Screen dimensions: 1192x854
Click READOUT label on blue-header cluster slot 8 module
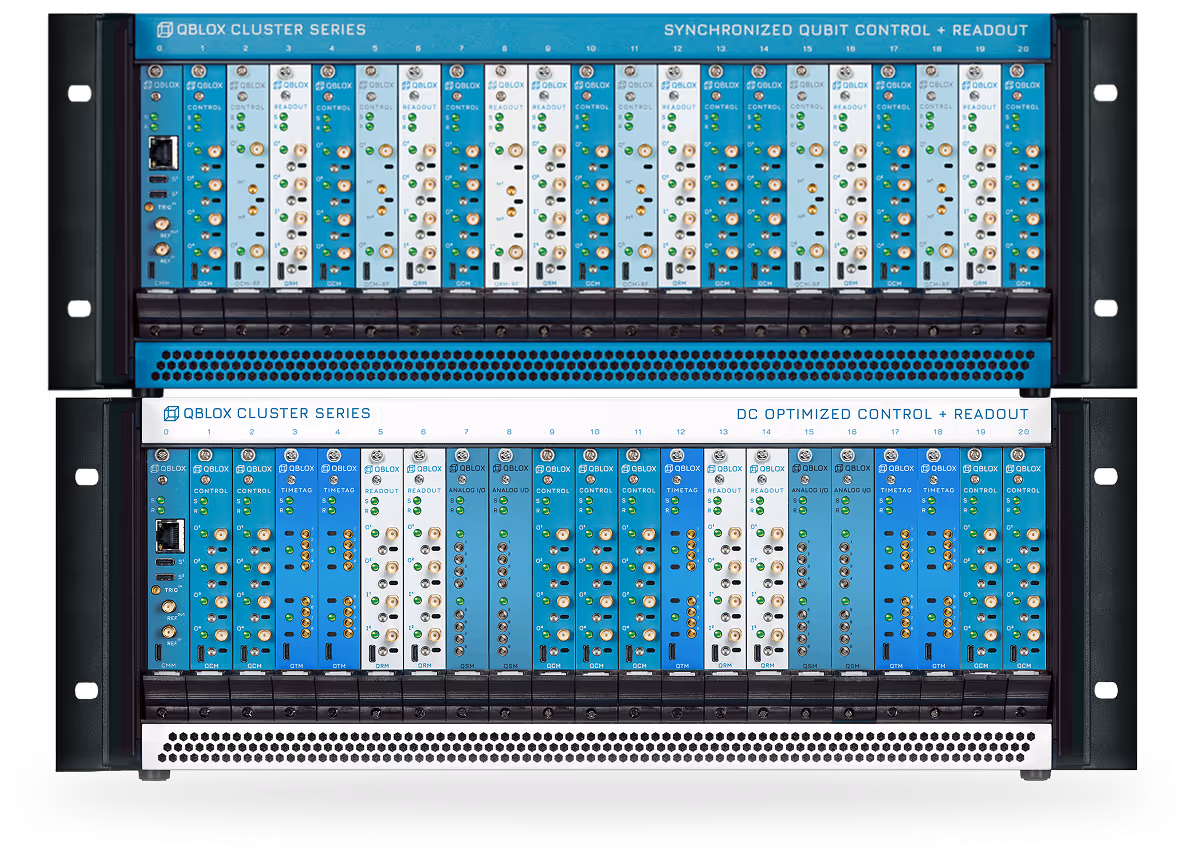coord(506,107)
